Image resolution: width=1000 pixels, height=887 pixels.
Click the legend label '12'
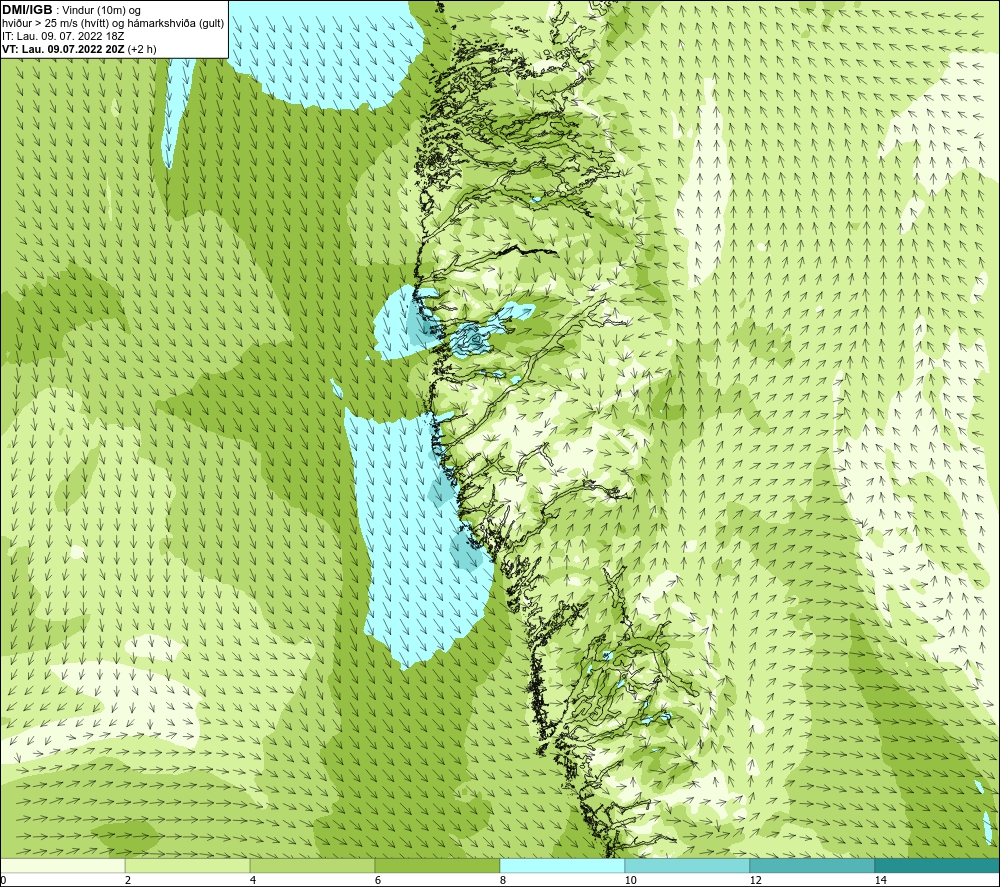[756, 880]
